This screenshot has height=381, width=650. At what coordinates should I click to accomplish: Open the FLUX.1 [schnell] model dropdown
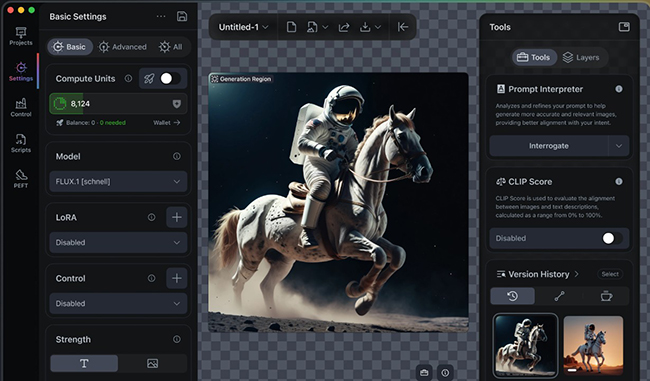click(x=118, y=182)
